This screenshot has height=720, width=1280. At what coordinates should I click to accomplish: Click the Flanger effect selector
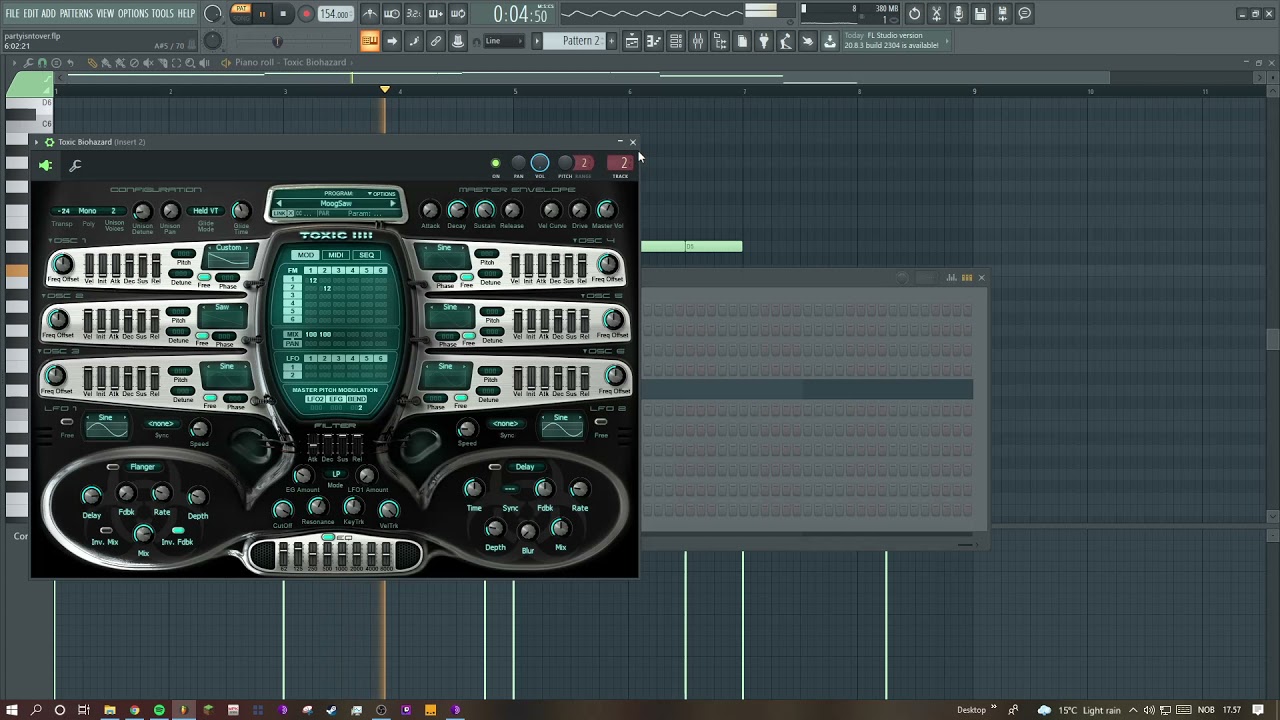pos(142,467)
